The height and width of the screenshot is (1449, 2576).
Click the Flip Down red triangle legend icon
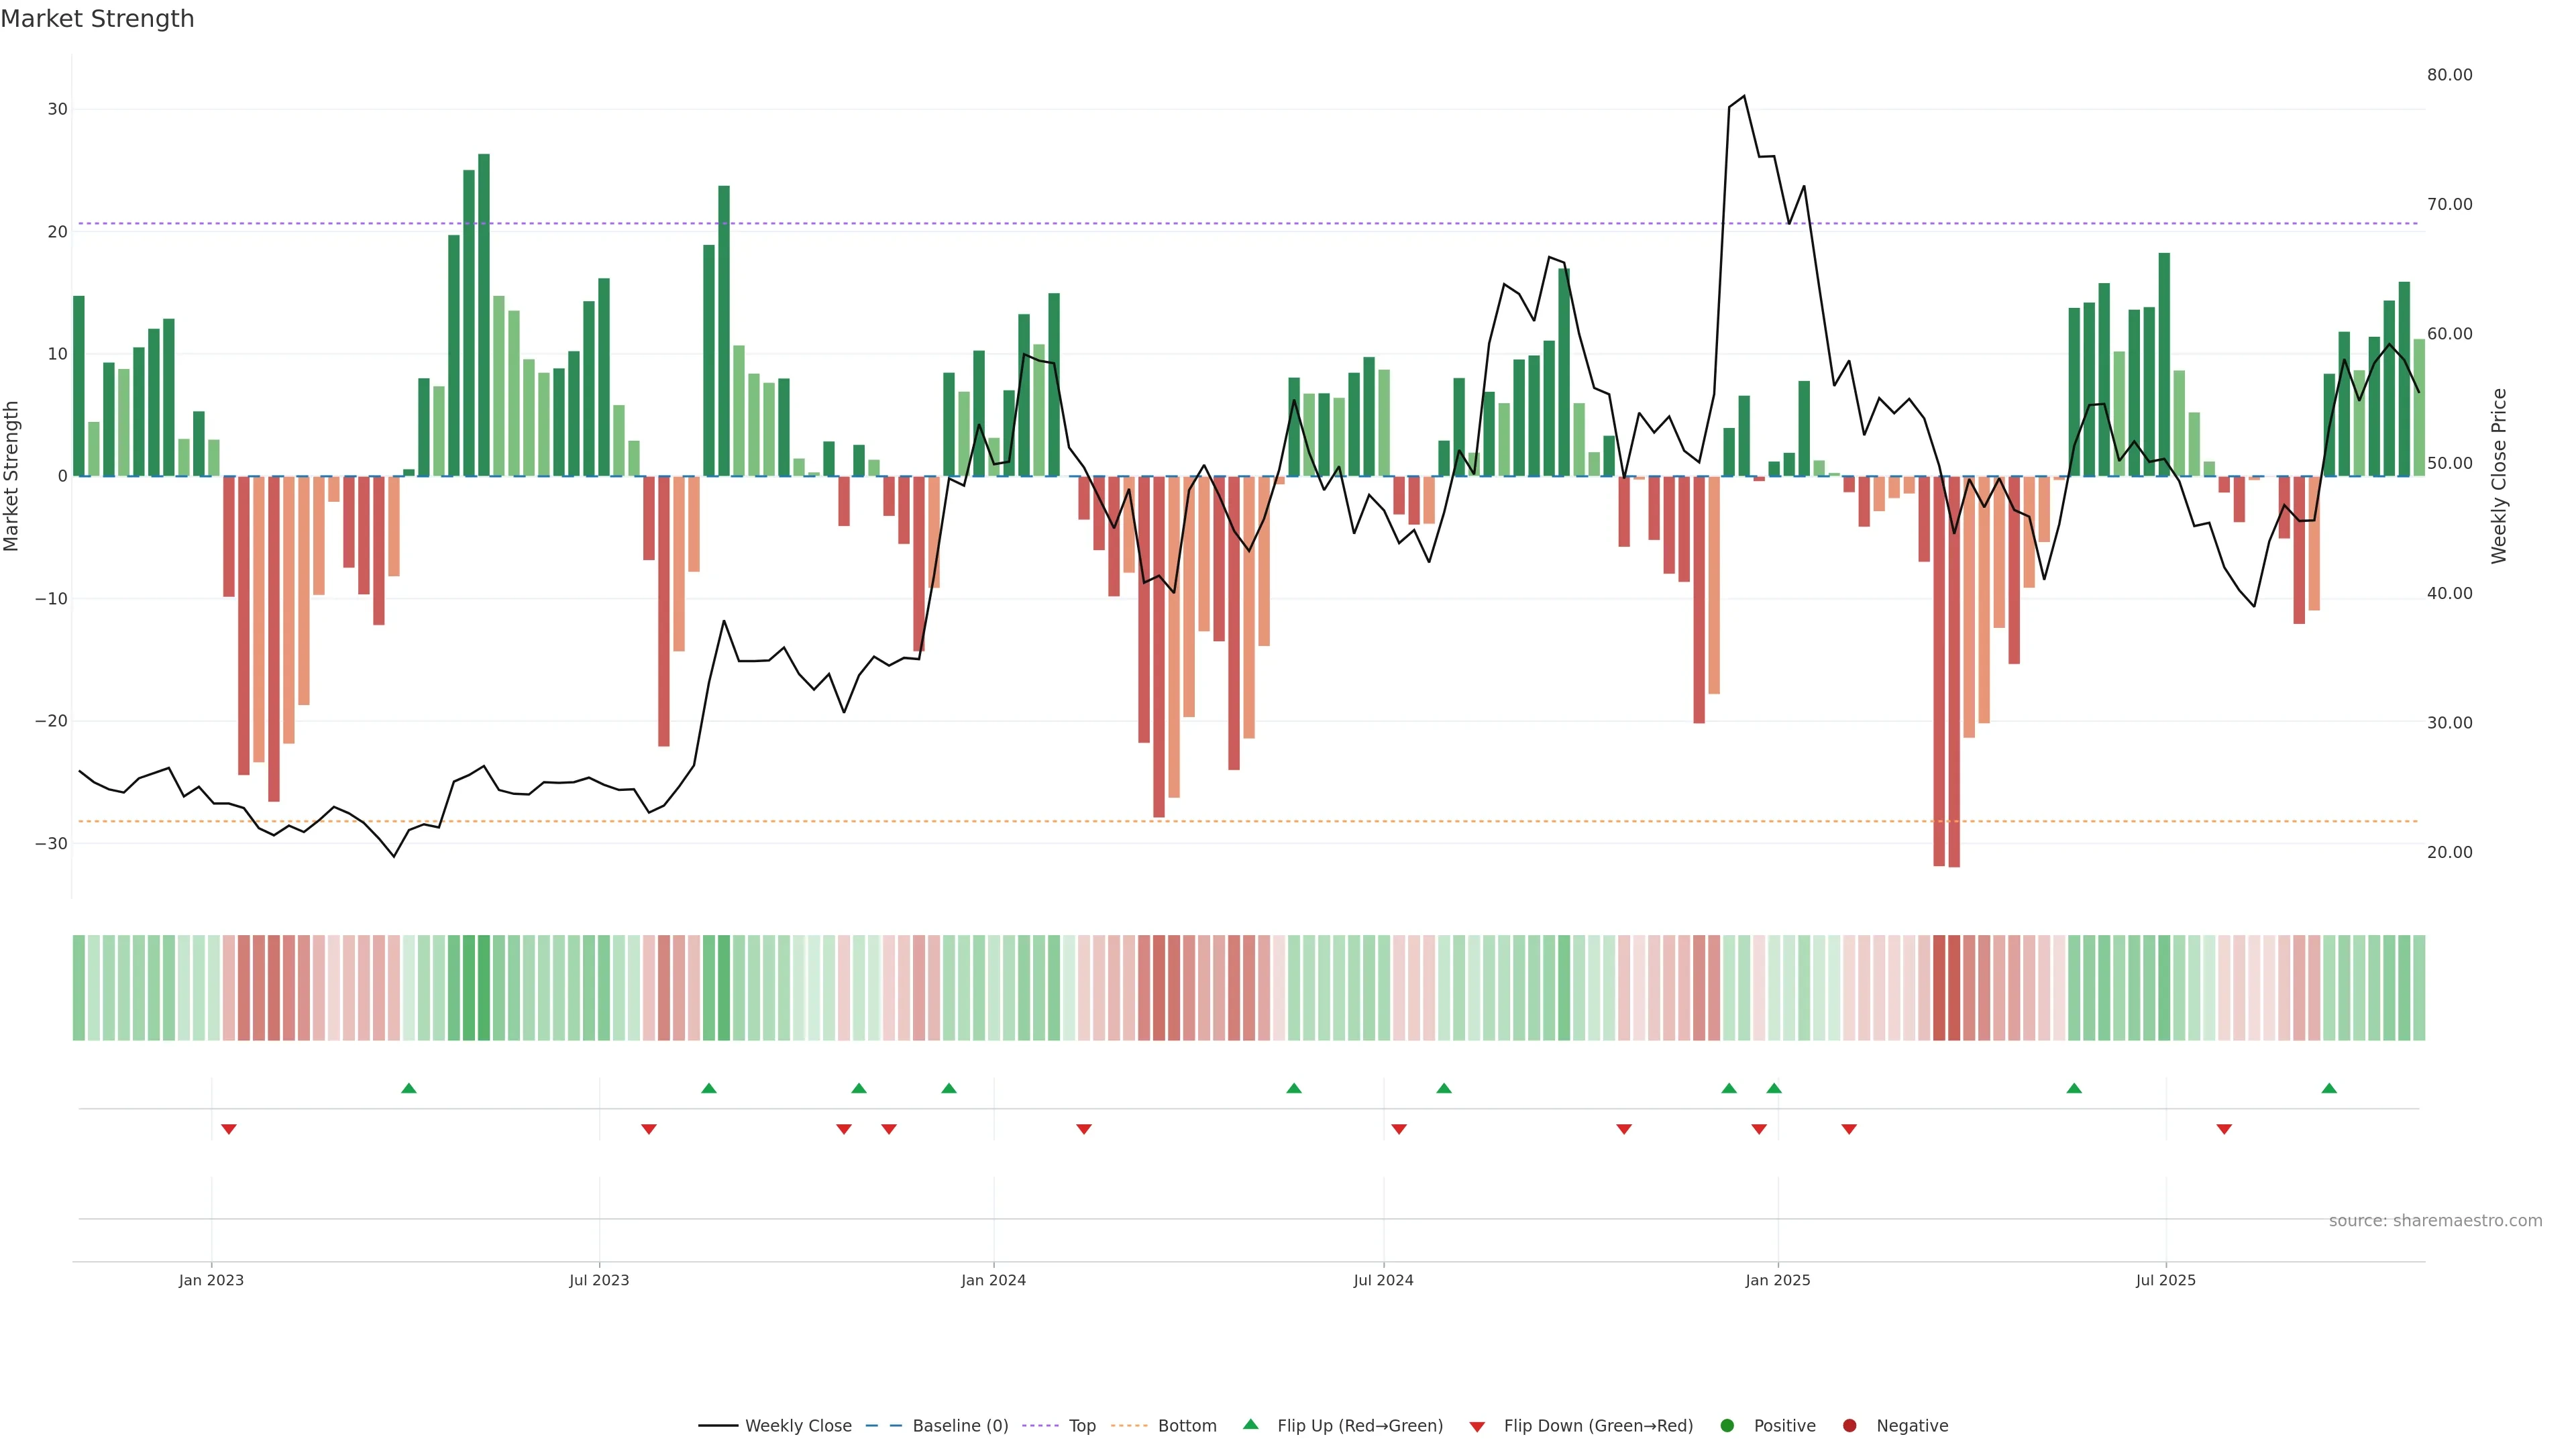1477,1427
